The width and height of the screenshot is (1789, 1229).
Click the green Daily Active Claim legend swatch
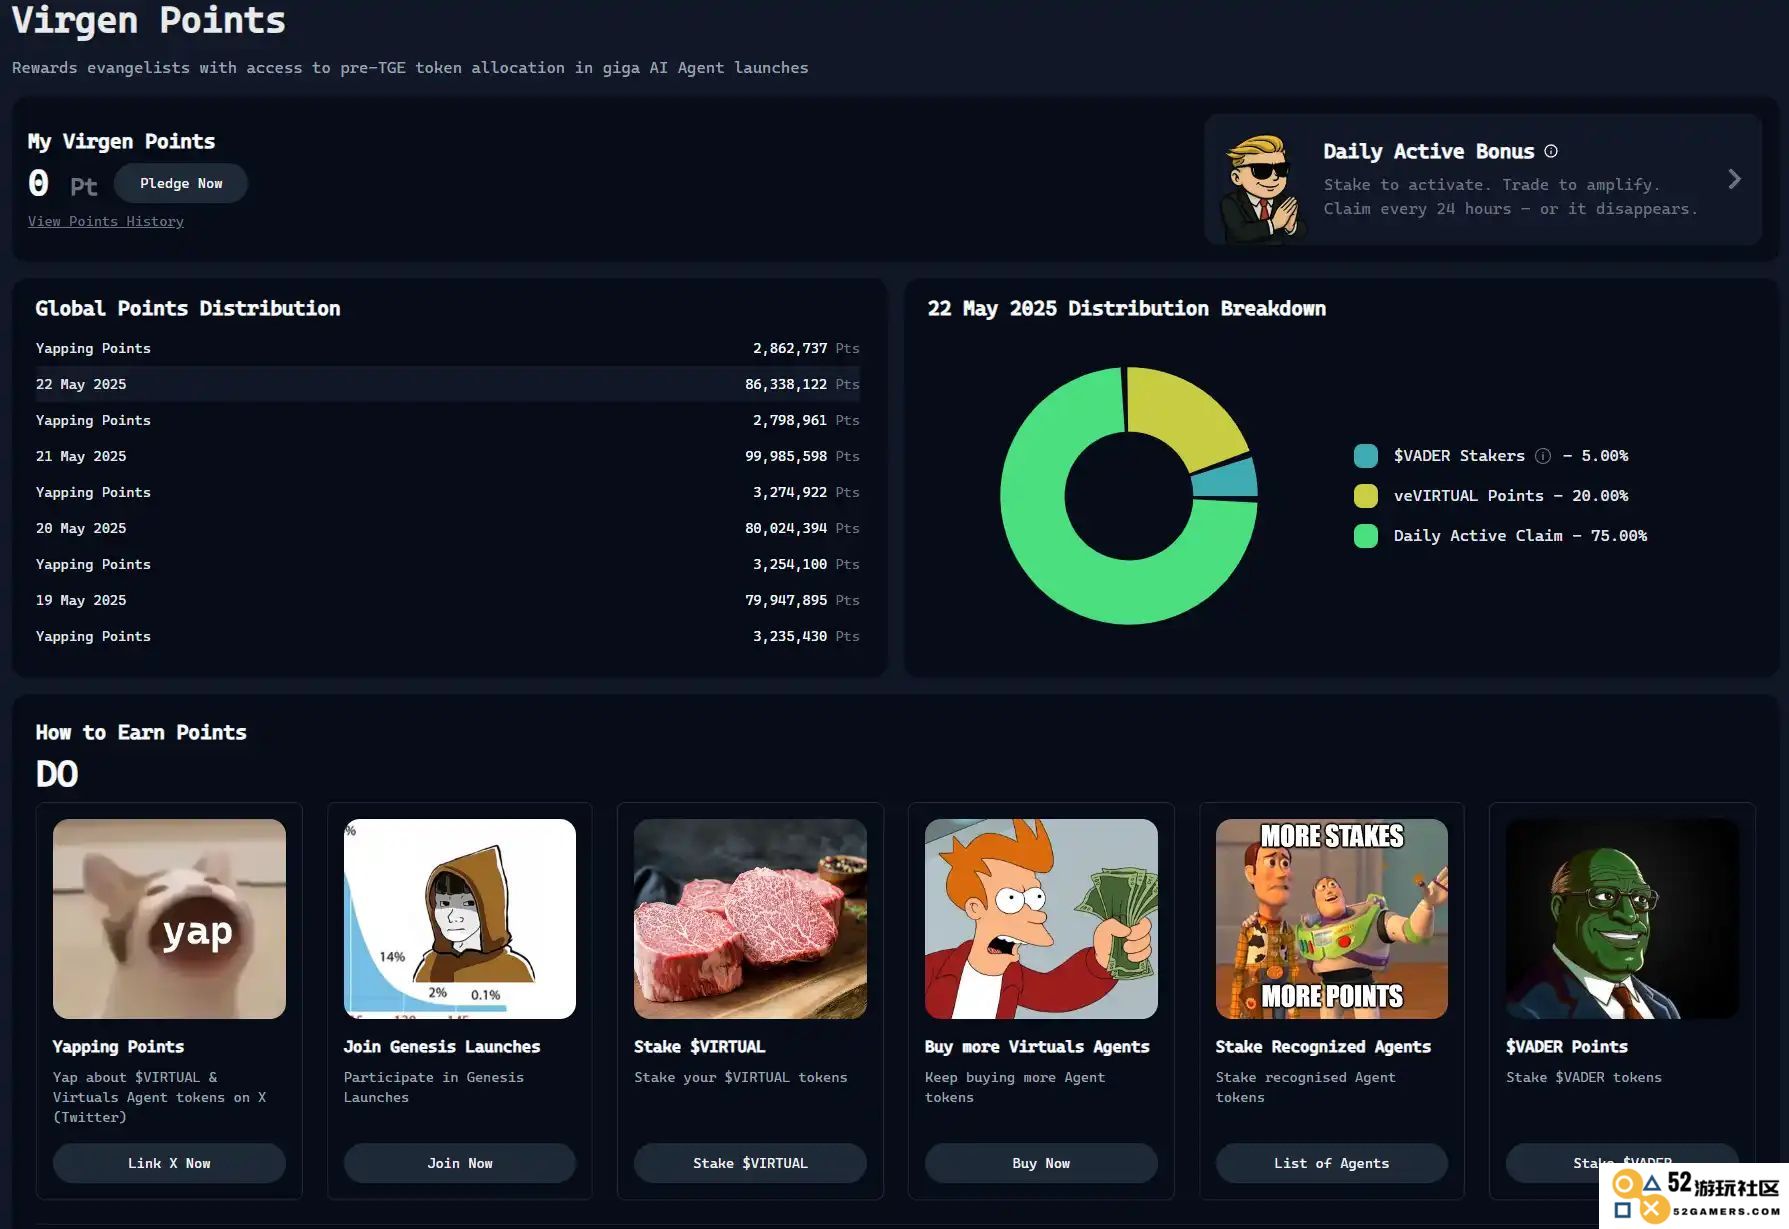[1365, 536]
